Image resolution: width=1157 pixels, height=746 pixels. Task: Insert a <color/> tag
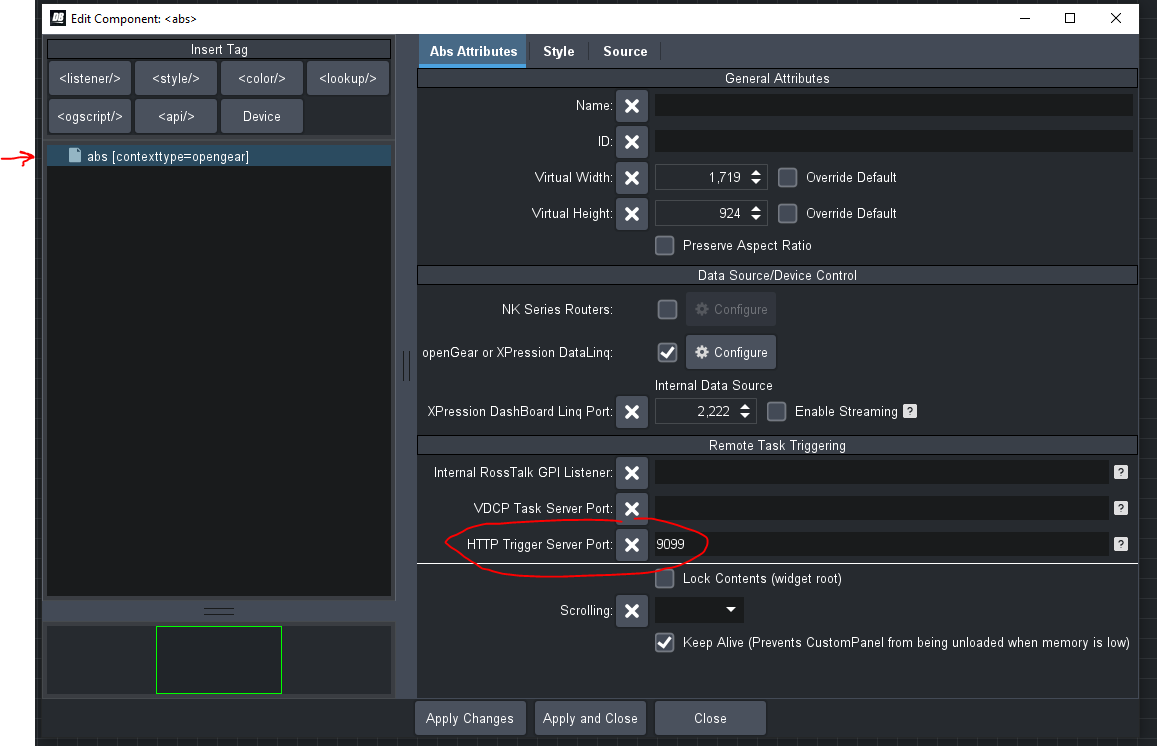262,78
